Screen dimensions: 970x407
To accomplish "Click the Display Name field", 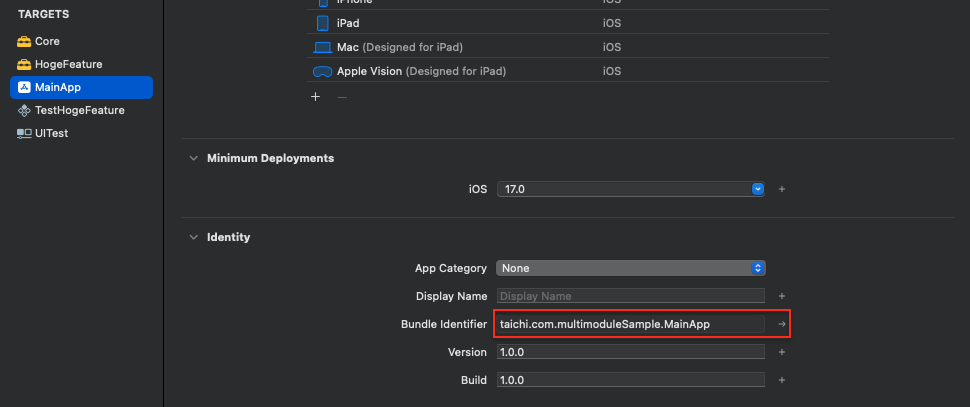I will 630,296.
